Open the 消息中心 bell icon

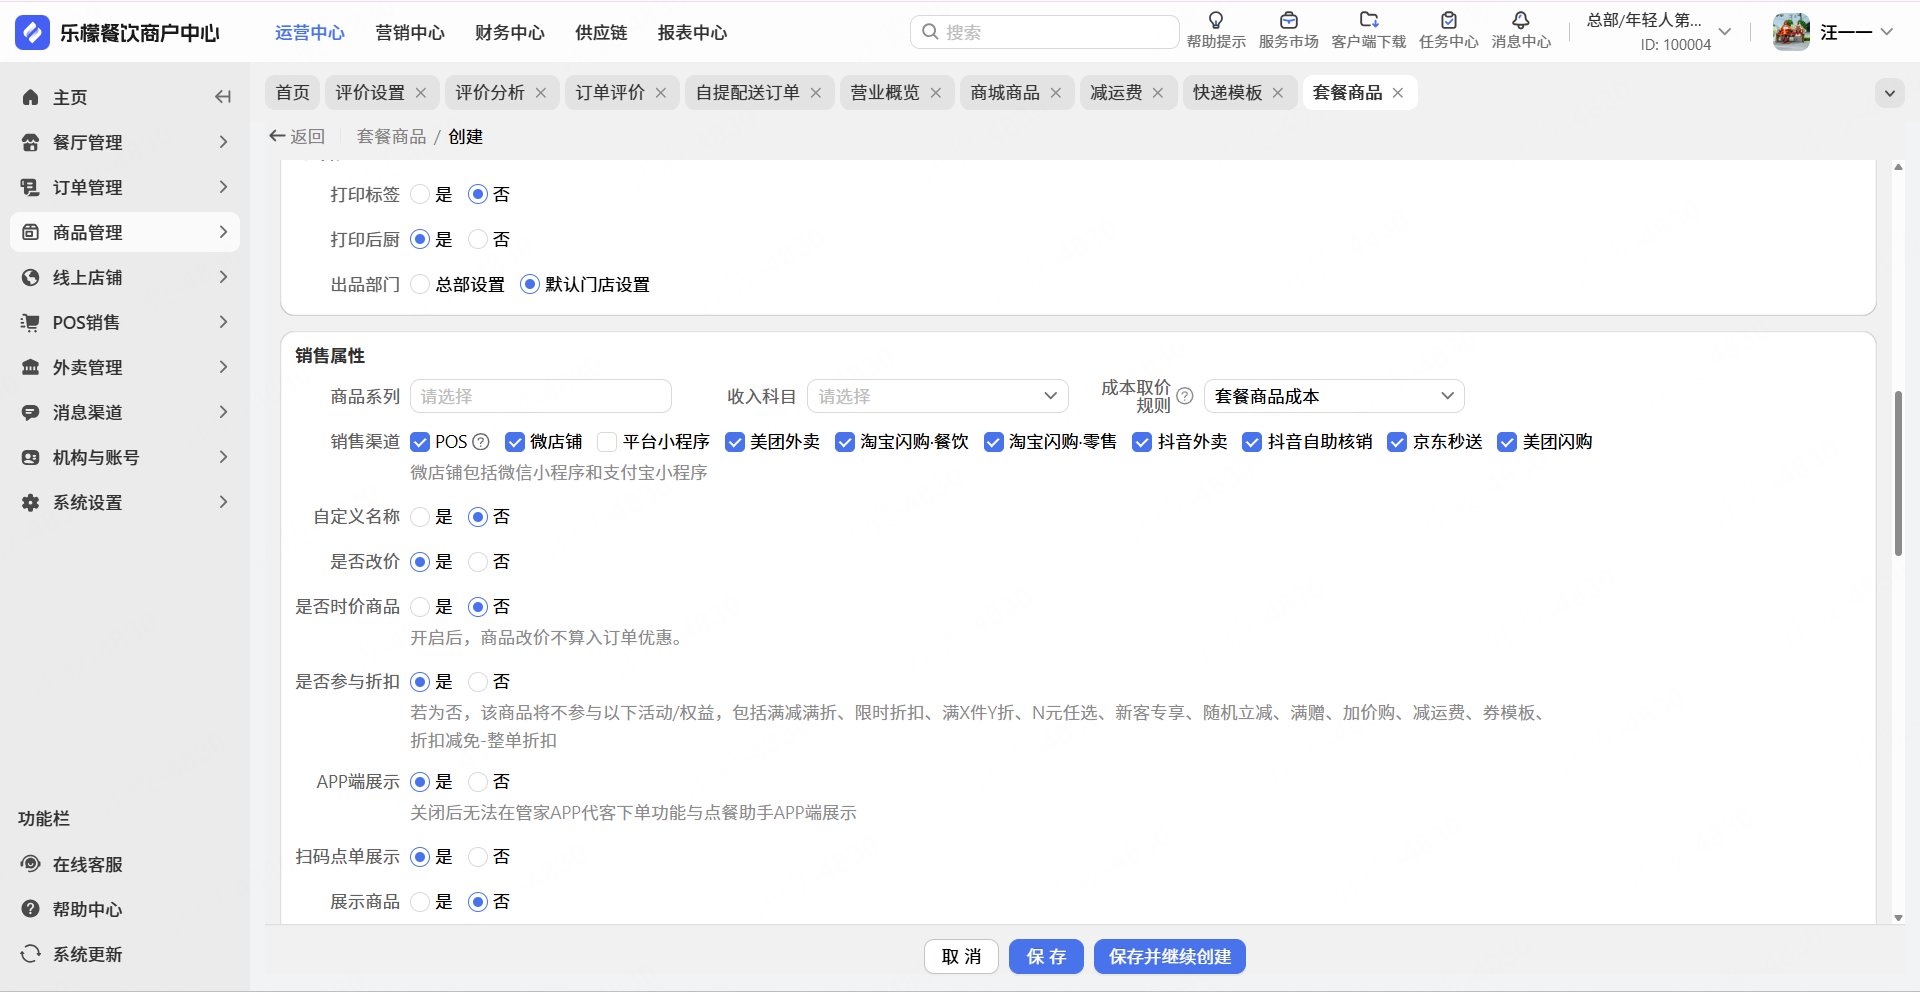tap(1521, 20)
